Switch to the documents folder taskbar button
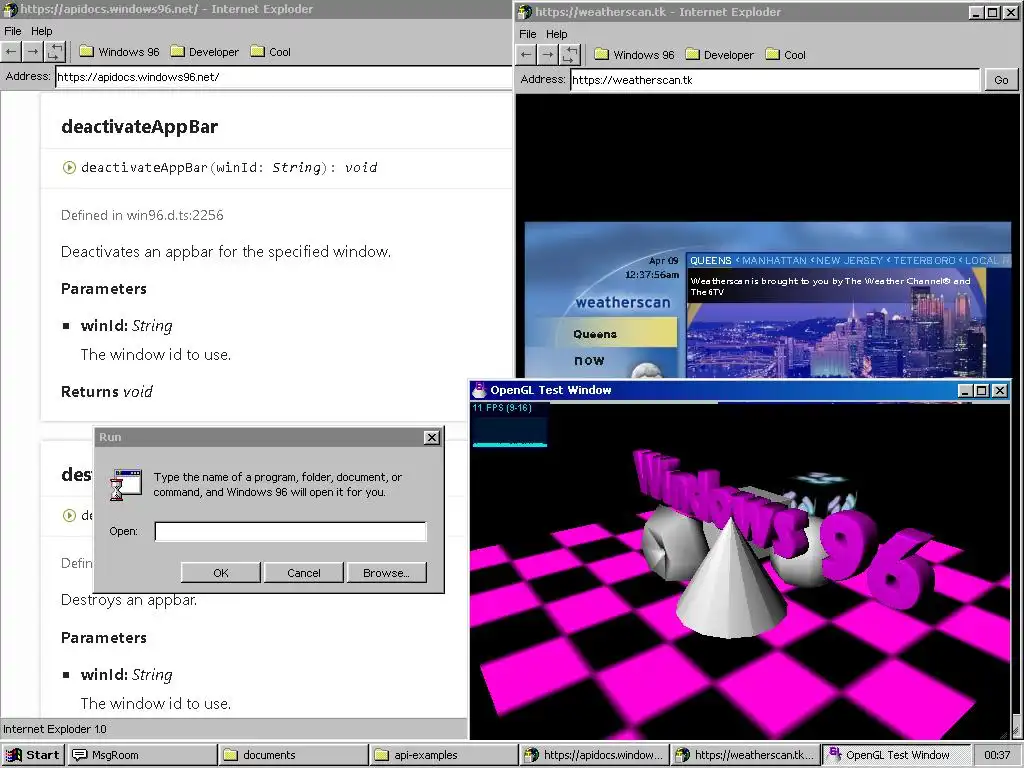 point(293,755)
